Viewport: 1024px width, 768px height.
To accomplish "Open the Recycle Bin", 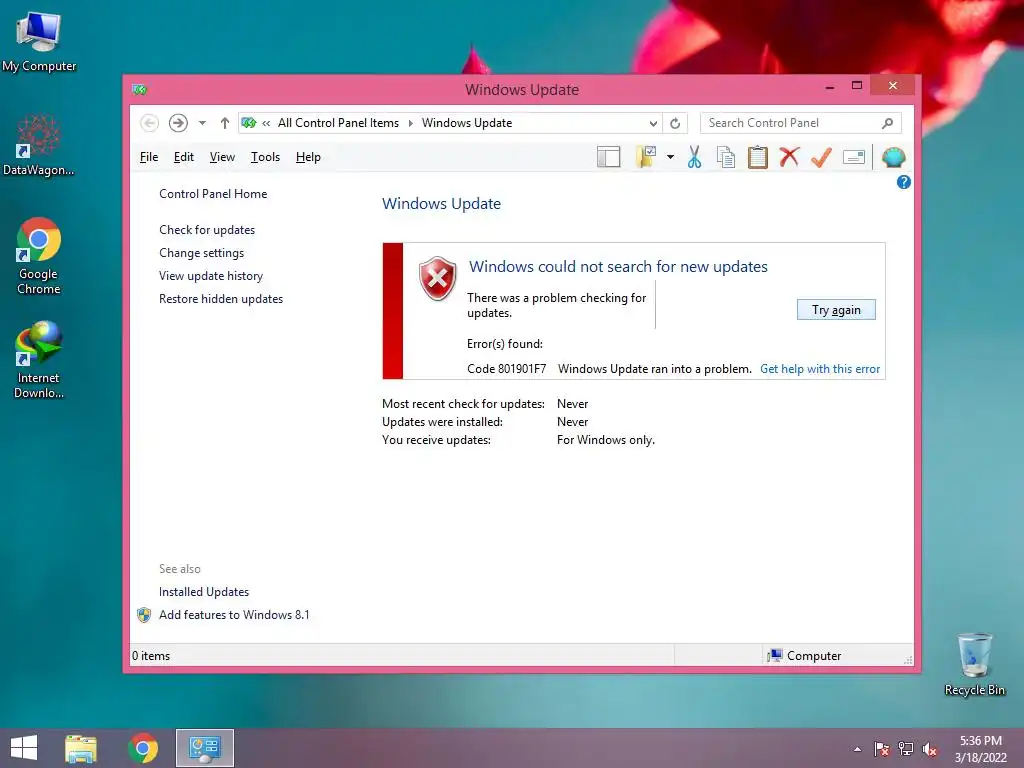I will (975, 664).
